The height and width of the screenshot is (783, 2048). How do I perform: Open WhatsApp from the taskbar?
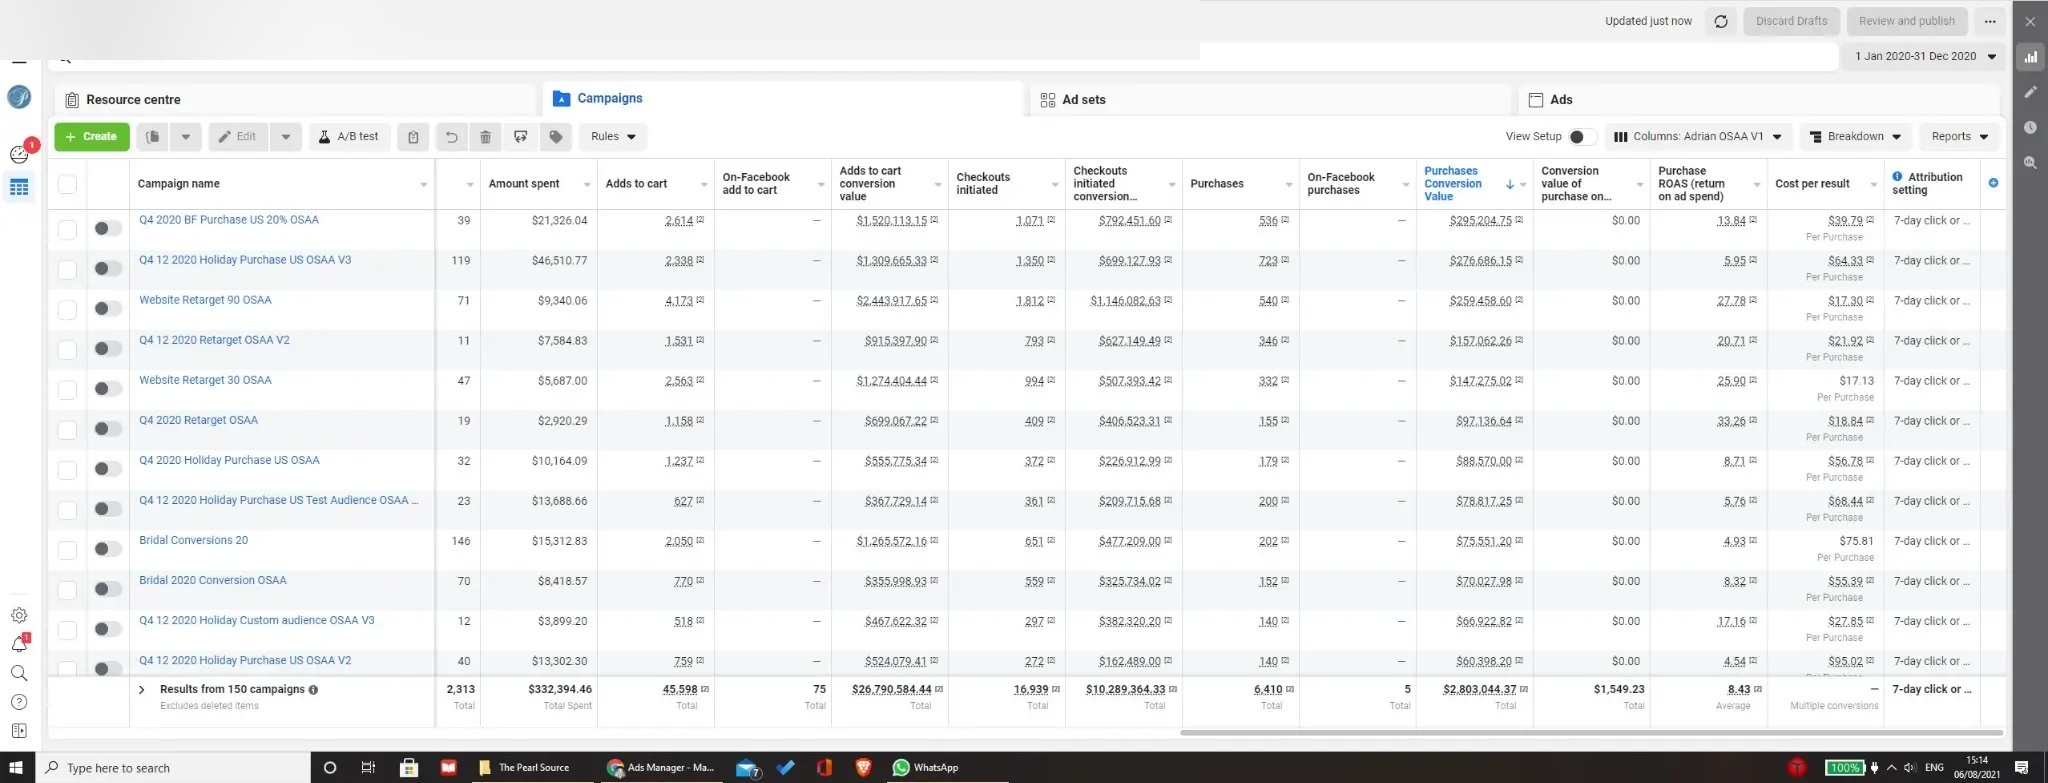click(x=925, y=767)
